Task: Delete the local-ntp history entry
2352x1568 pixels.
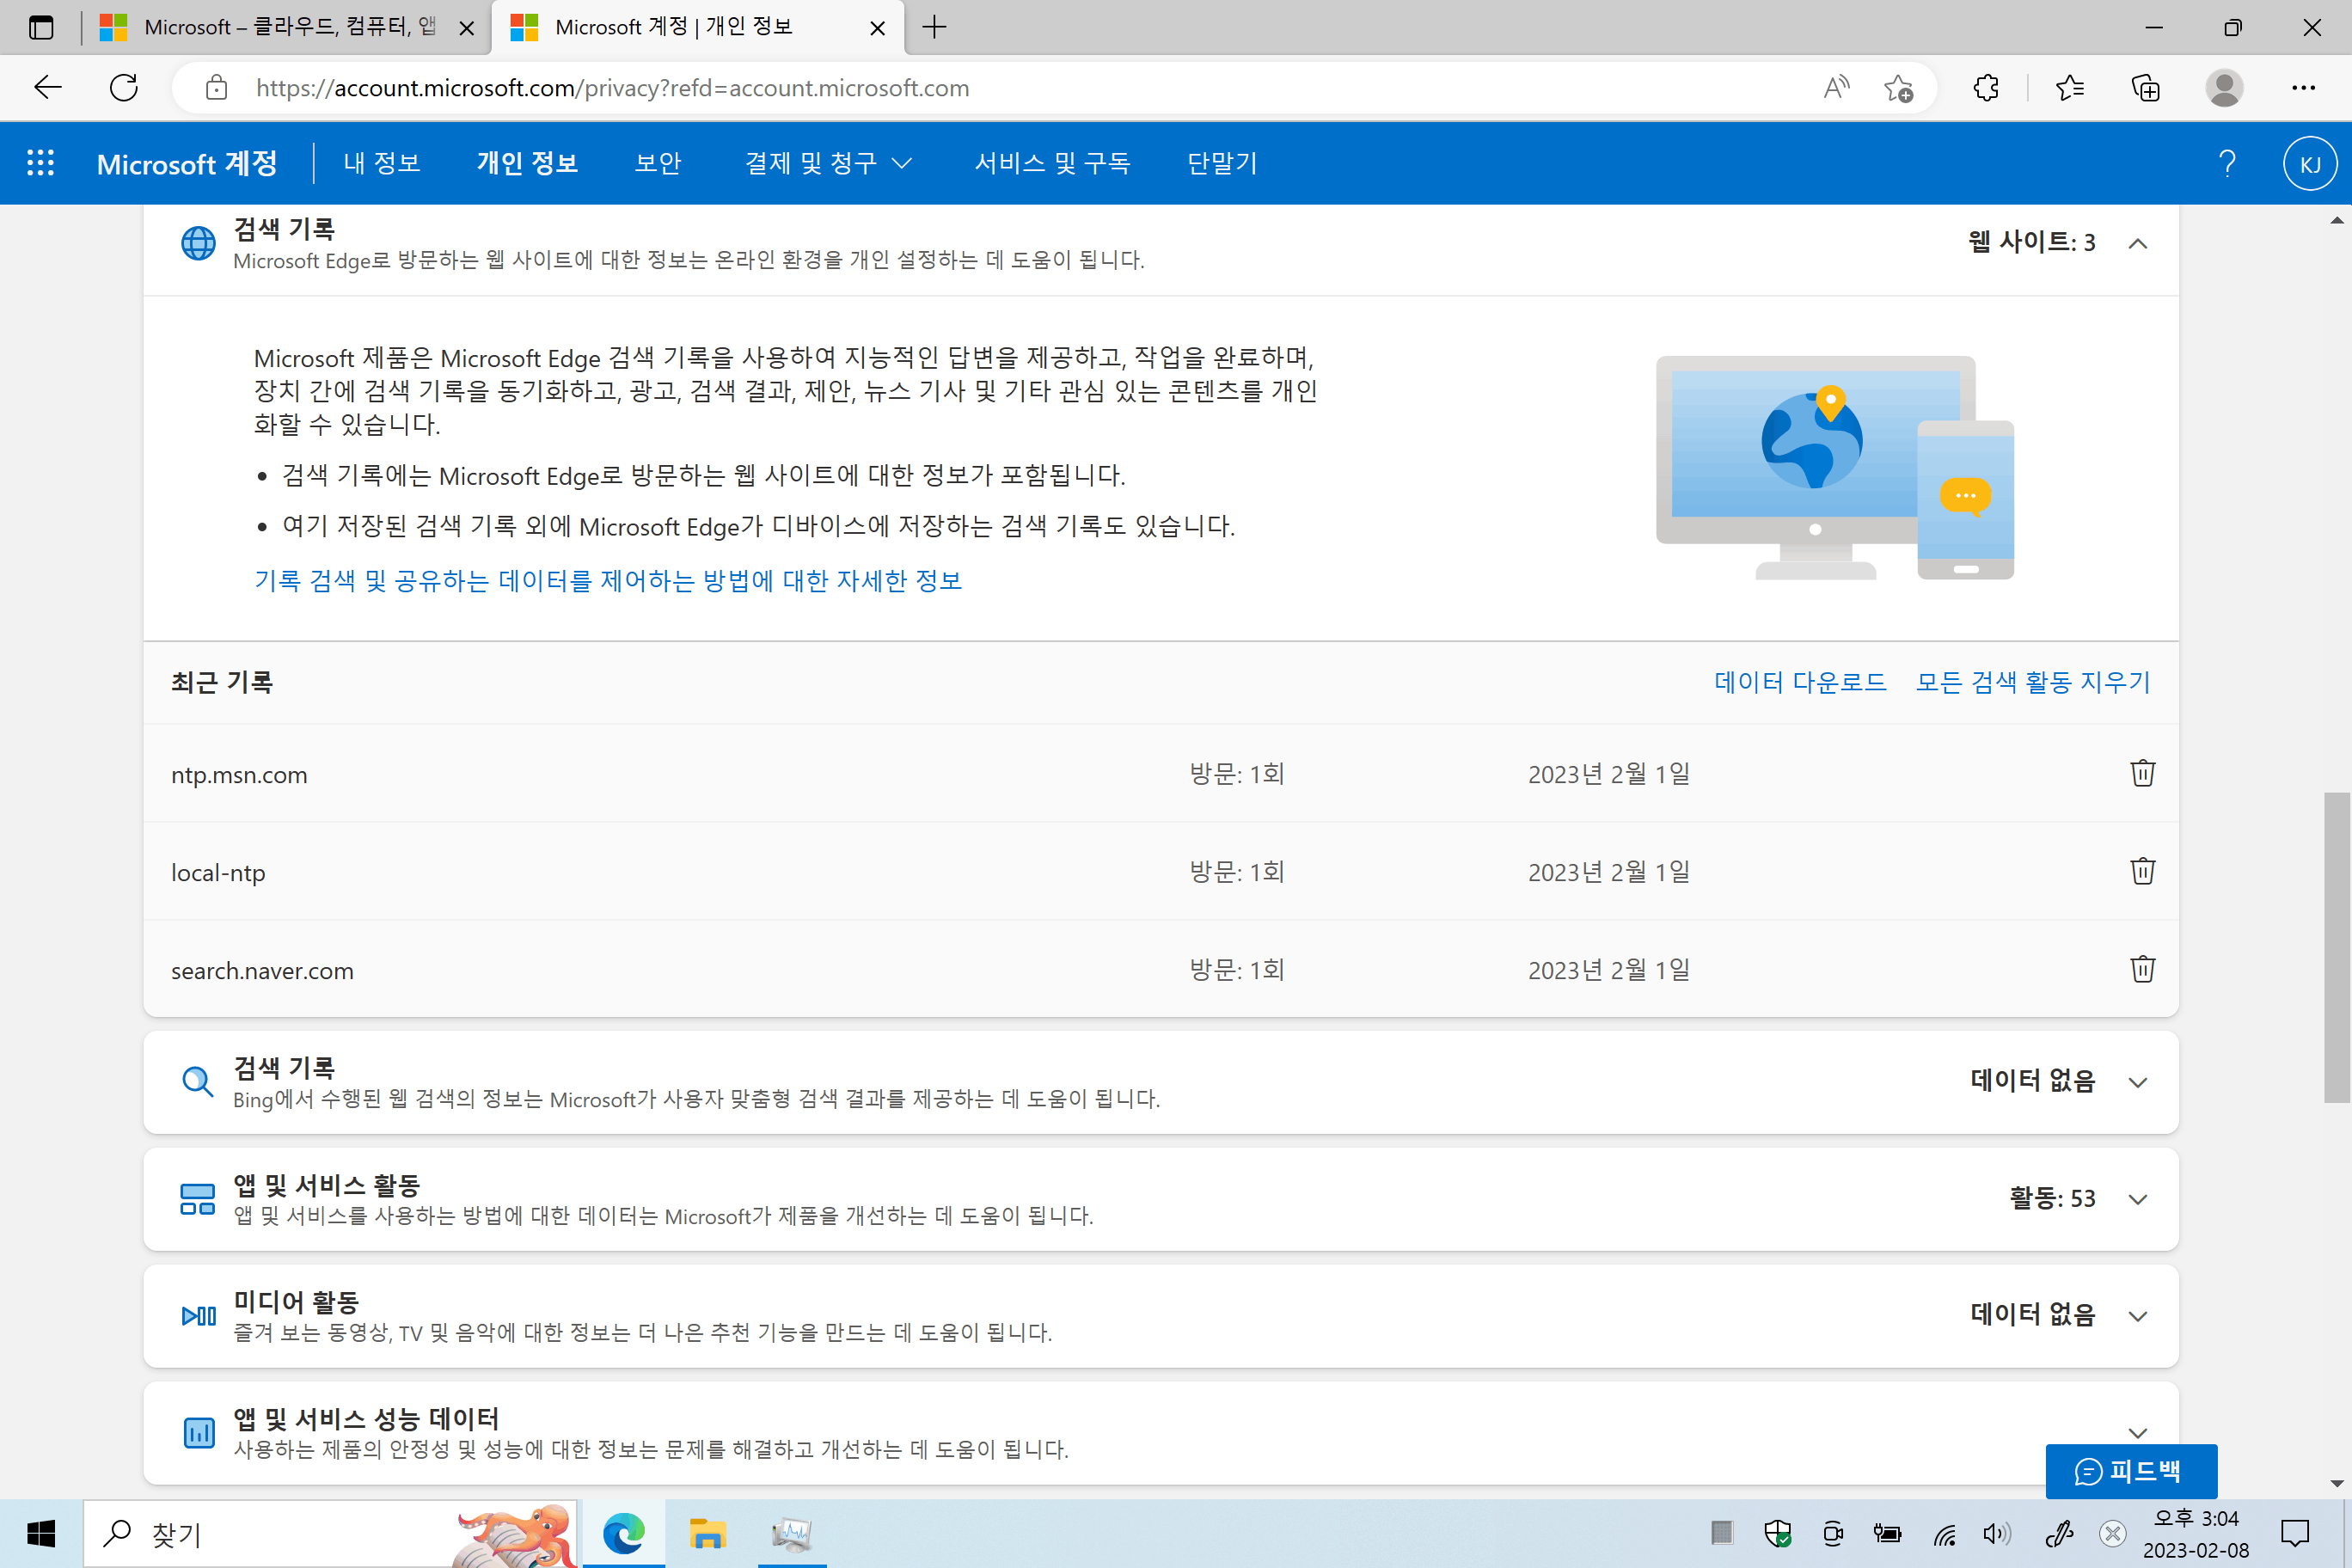Action: tap(2142, 871)
